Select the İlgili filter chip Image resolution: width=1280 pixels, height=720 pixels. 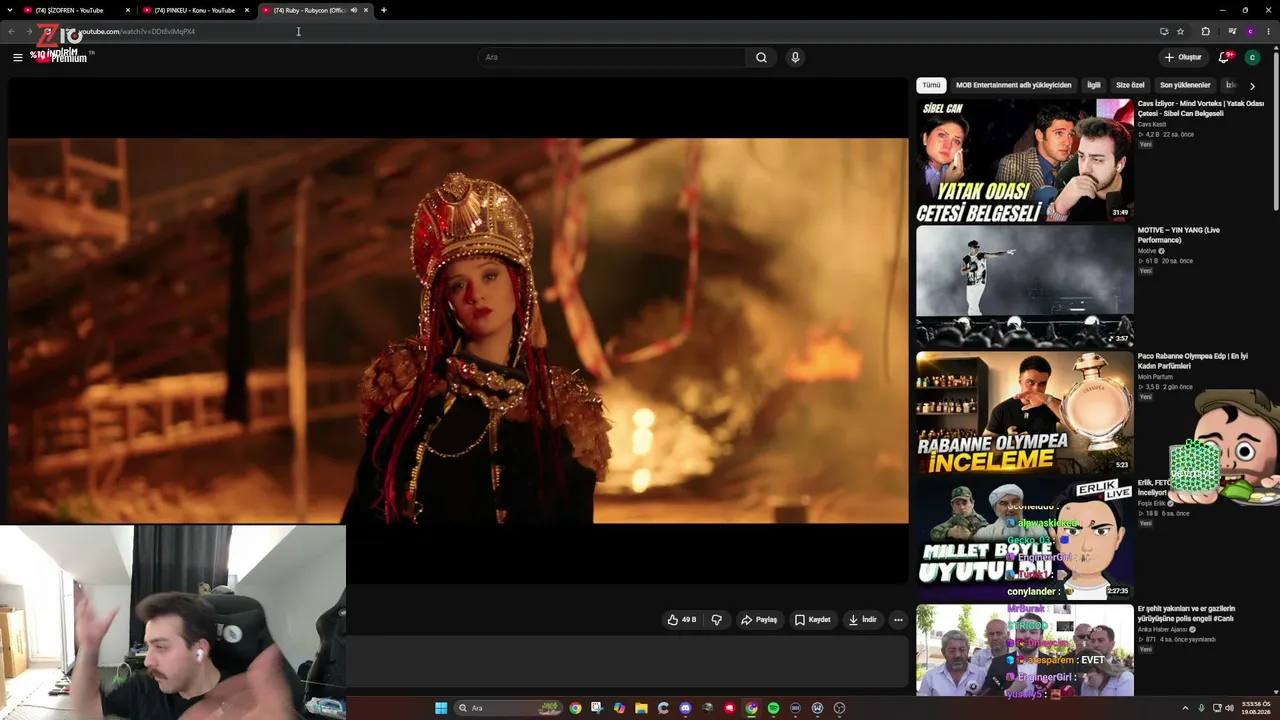point(1094,85)
